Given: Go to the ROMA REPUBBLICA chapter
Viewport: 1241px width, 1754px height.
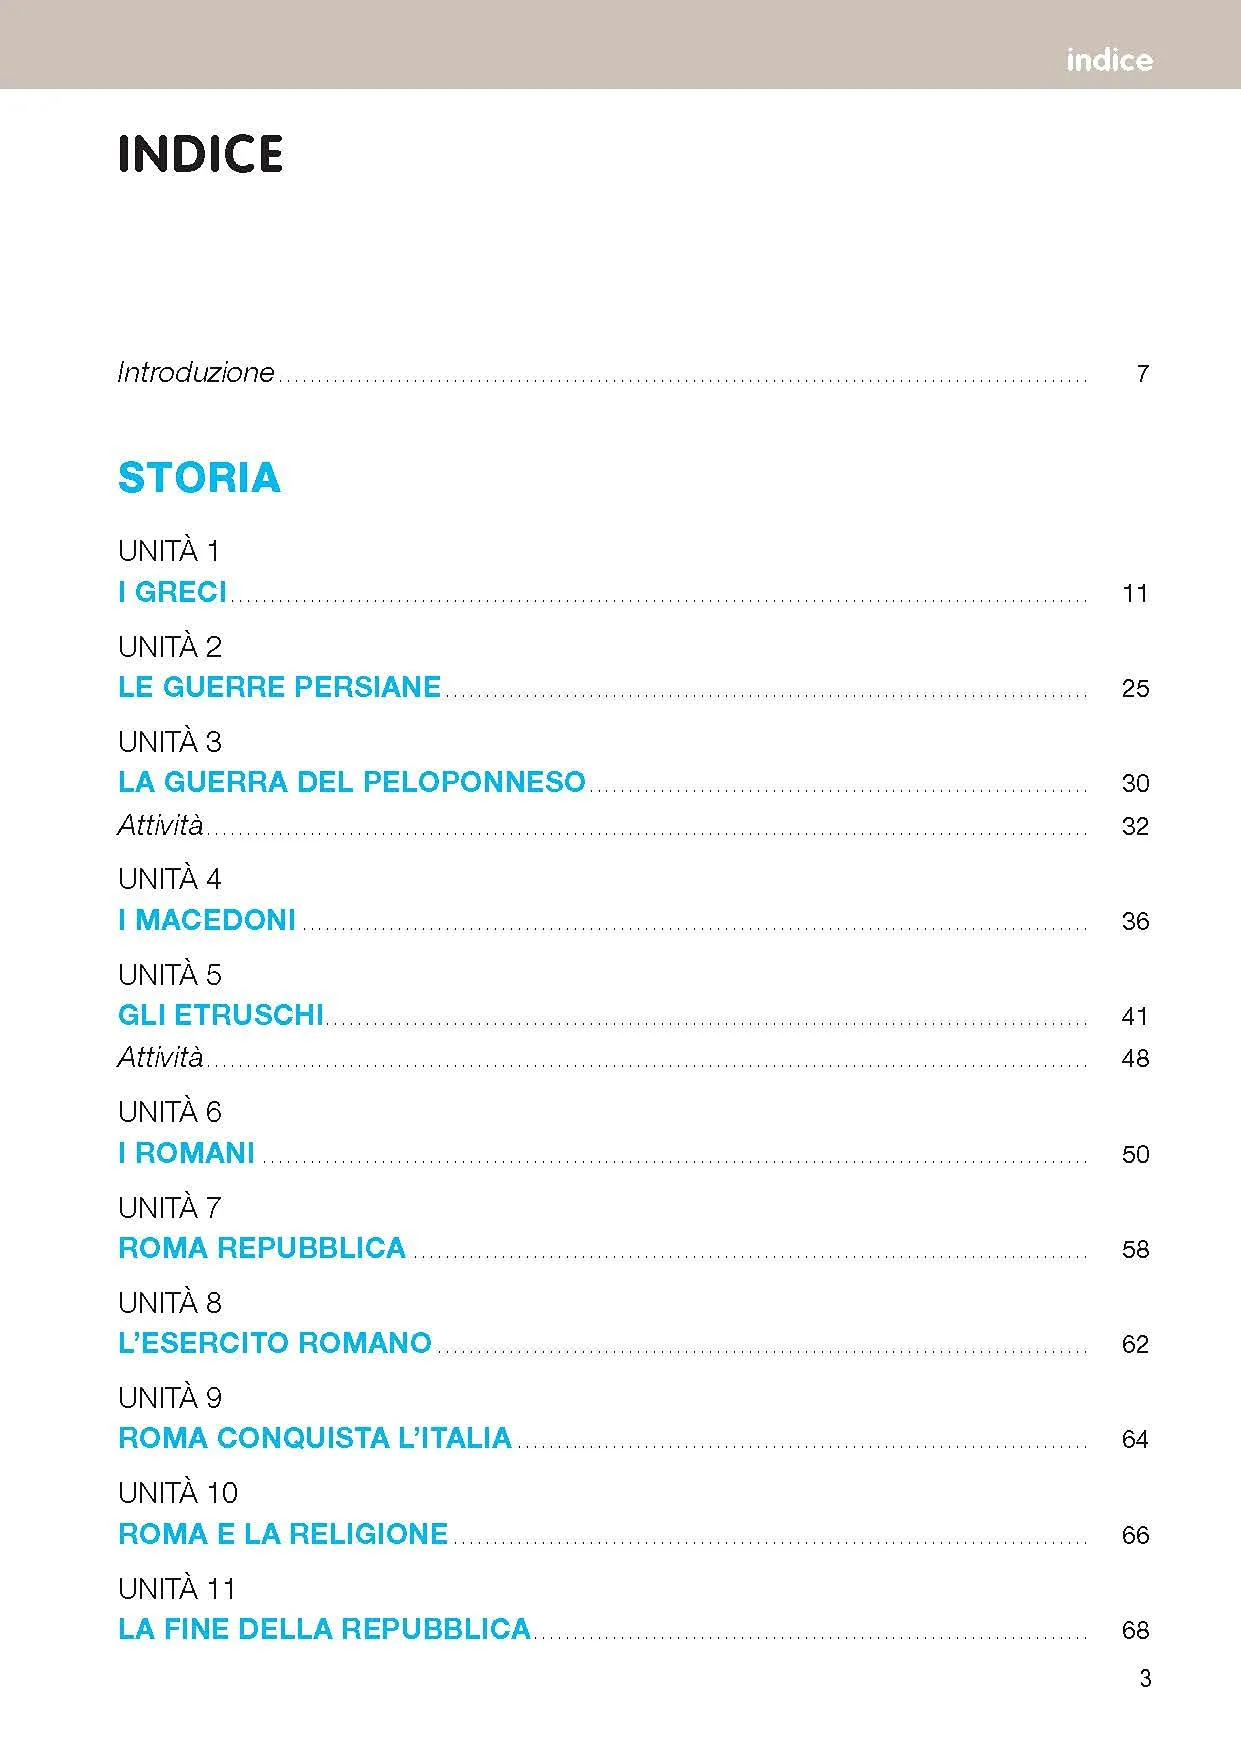Looking at the screenshot, I should (262, 1248).
